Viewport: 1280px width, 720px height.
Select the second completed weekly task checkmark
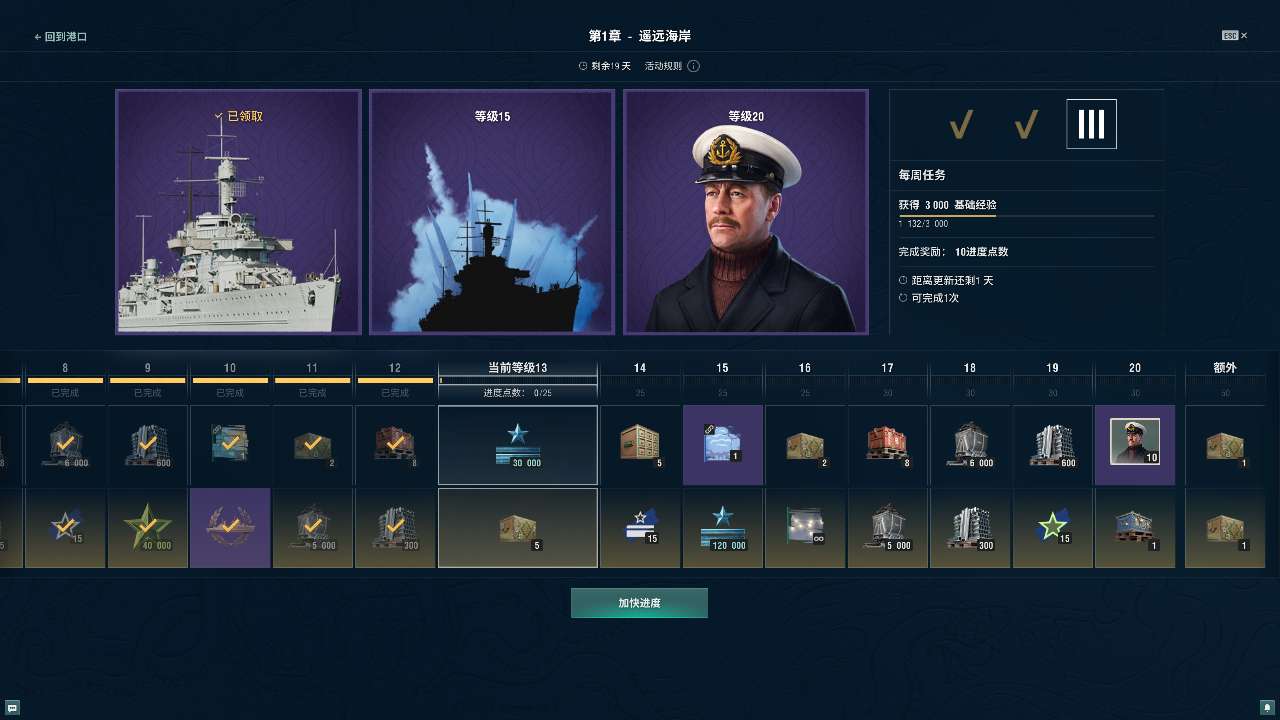coord(1026,125)
